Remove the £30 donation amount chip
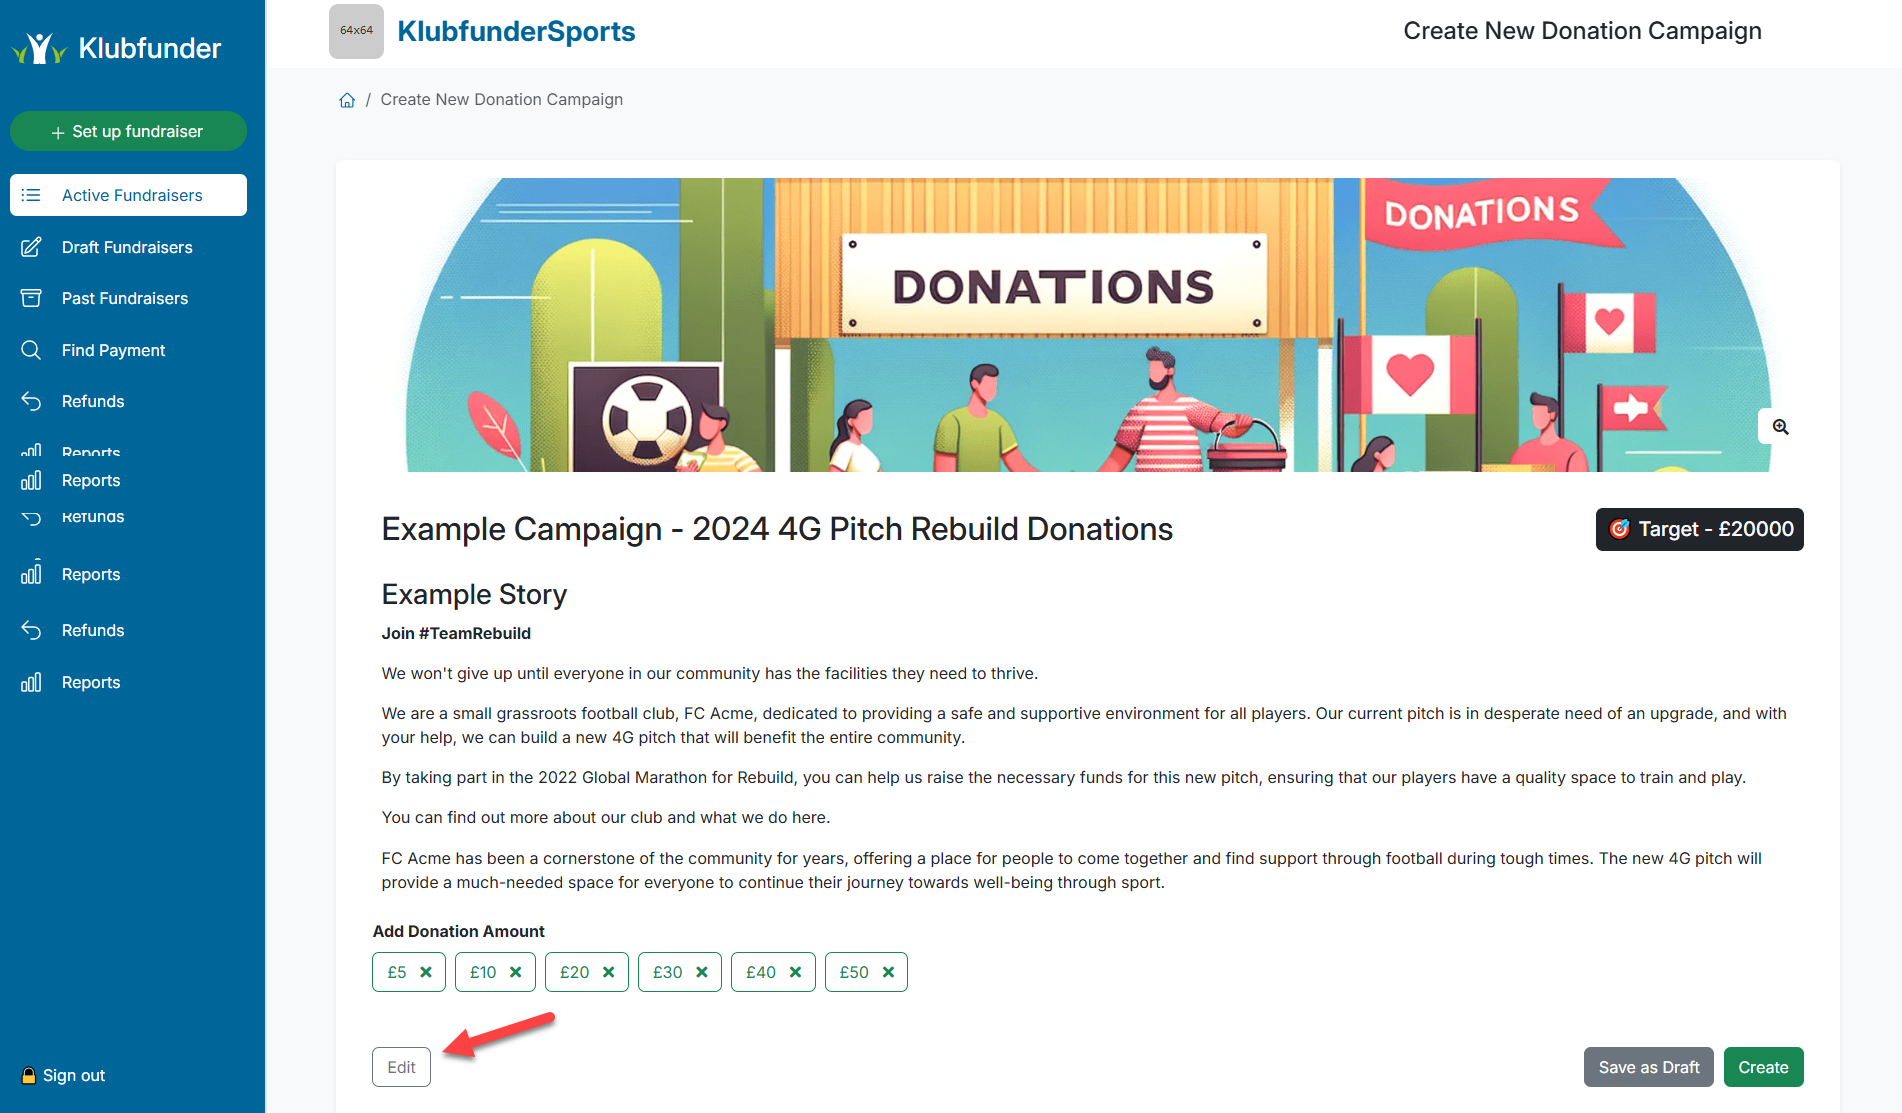Viewport: 1902px width, 1113px height. click(x=703, y=971)
